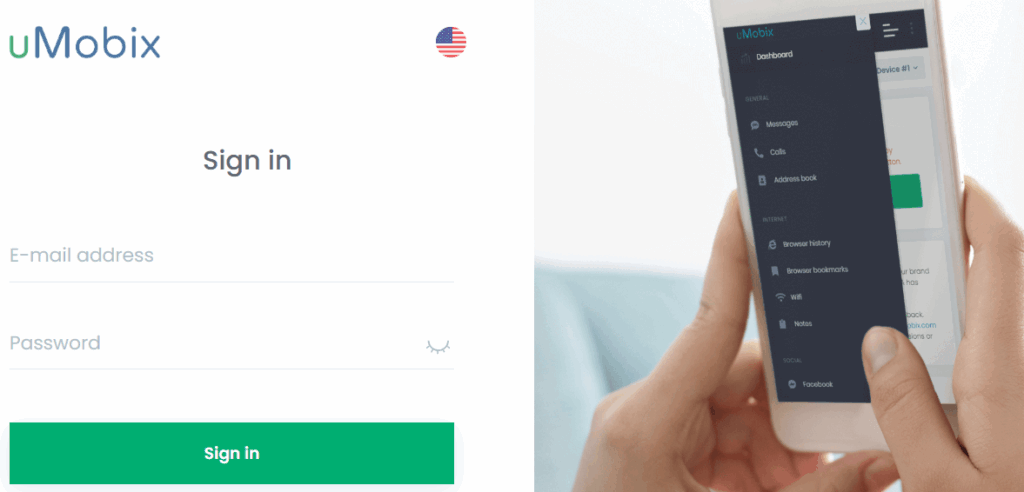
Task: Open the hamburger menu on phone
Action: coord(890,29)
